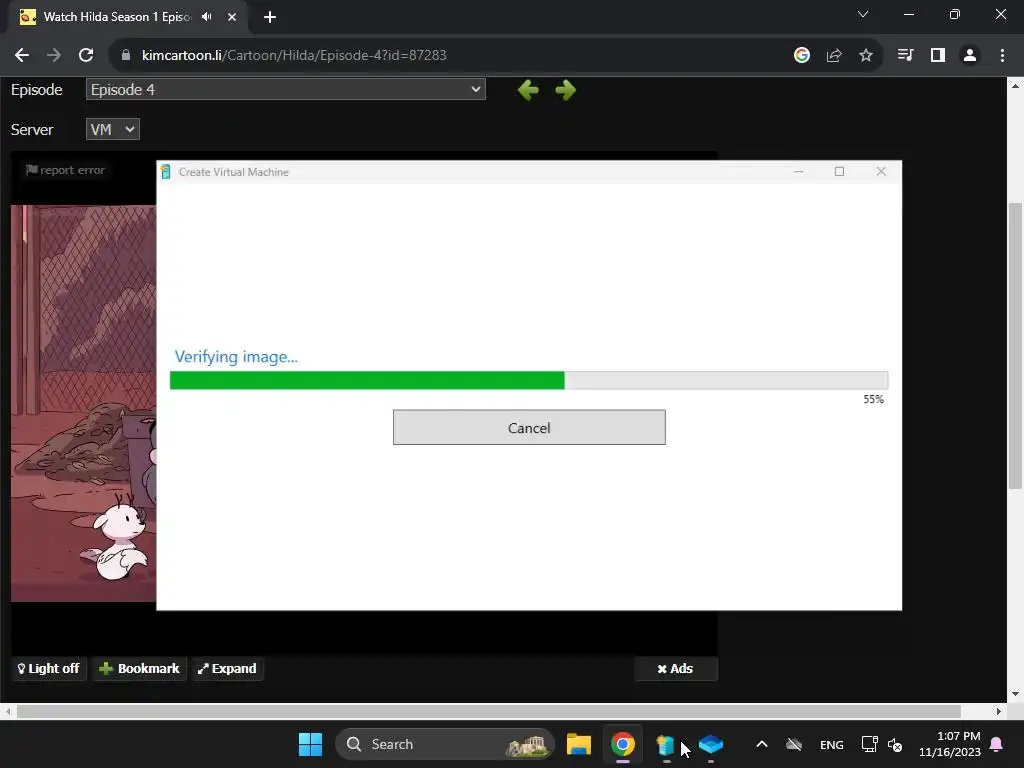This screenshot has width=1024, height=768.
Task: Click the Verifying image status text
Action: tap(236, 357)
